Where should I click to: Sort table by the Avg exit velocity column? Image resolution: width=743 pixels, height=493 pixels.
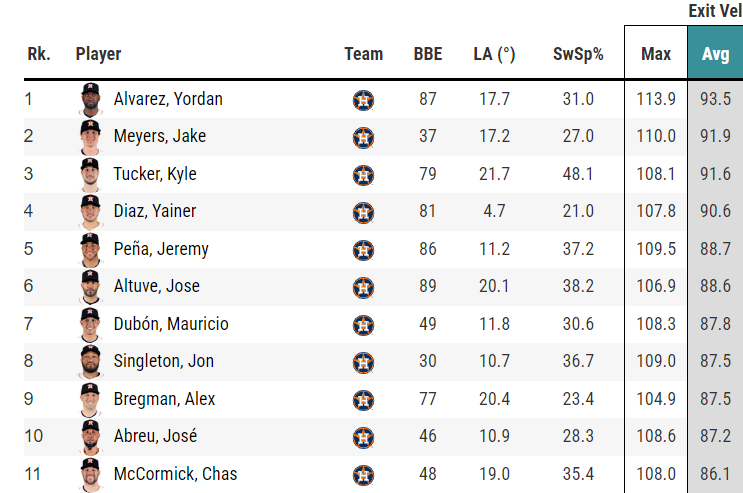point(715,54)
